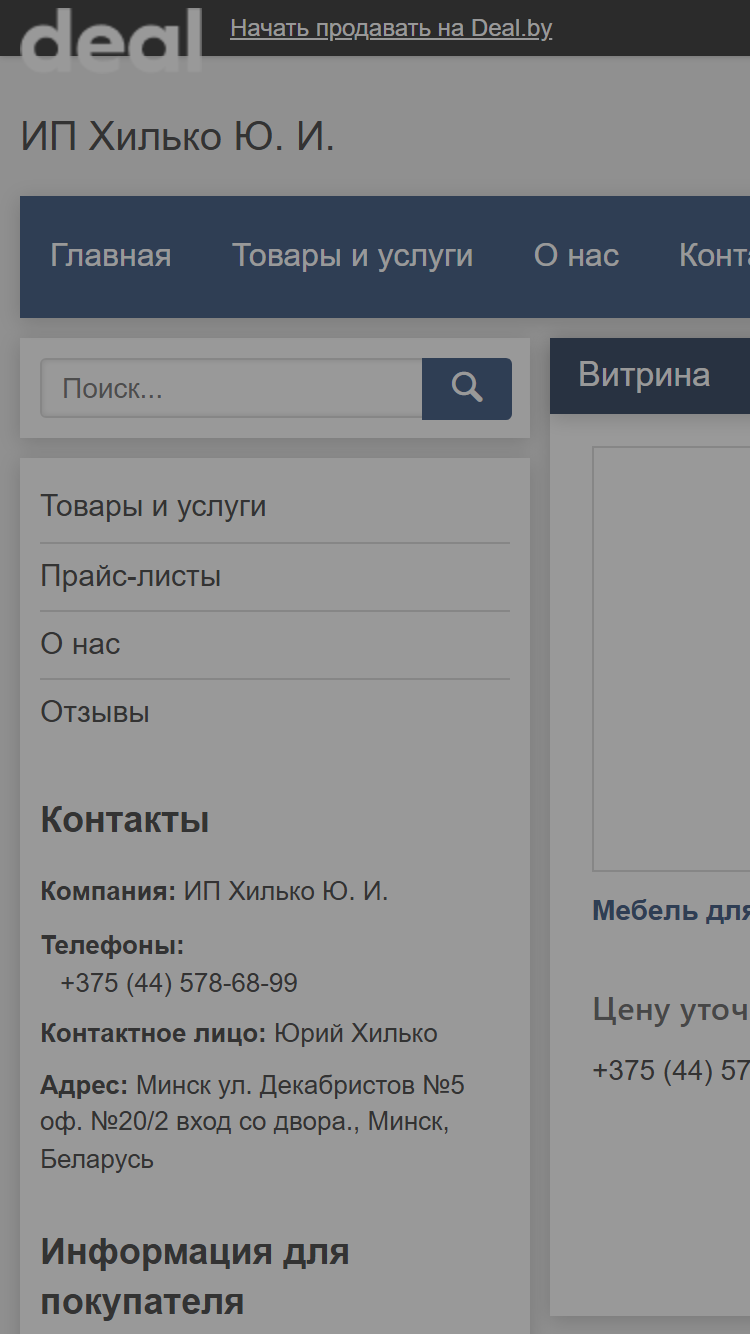This screenshot has height=1334, width=750.
Task: Click the magnifier search button
Action: [467, 388]
